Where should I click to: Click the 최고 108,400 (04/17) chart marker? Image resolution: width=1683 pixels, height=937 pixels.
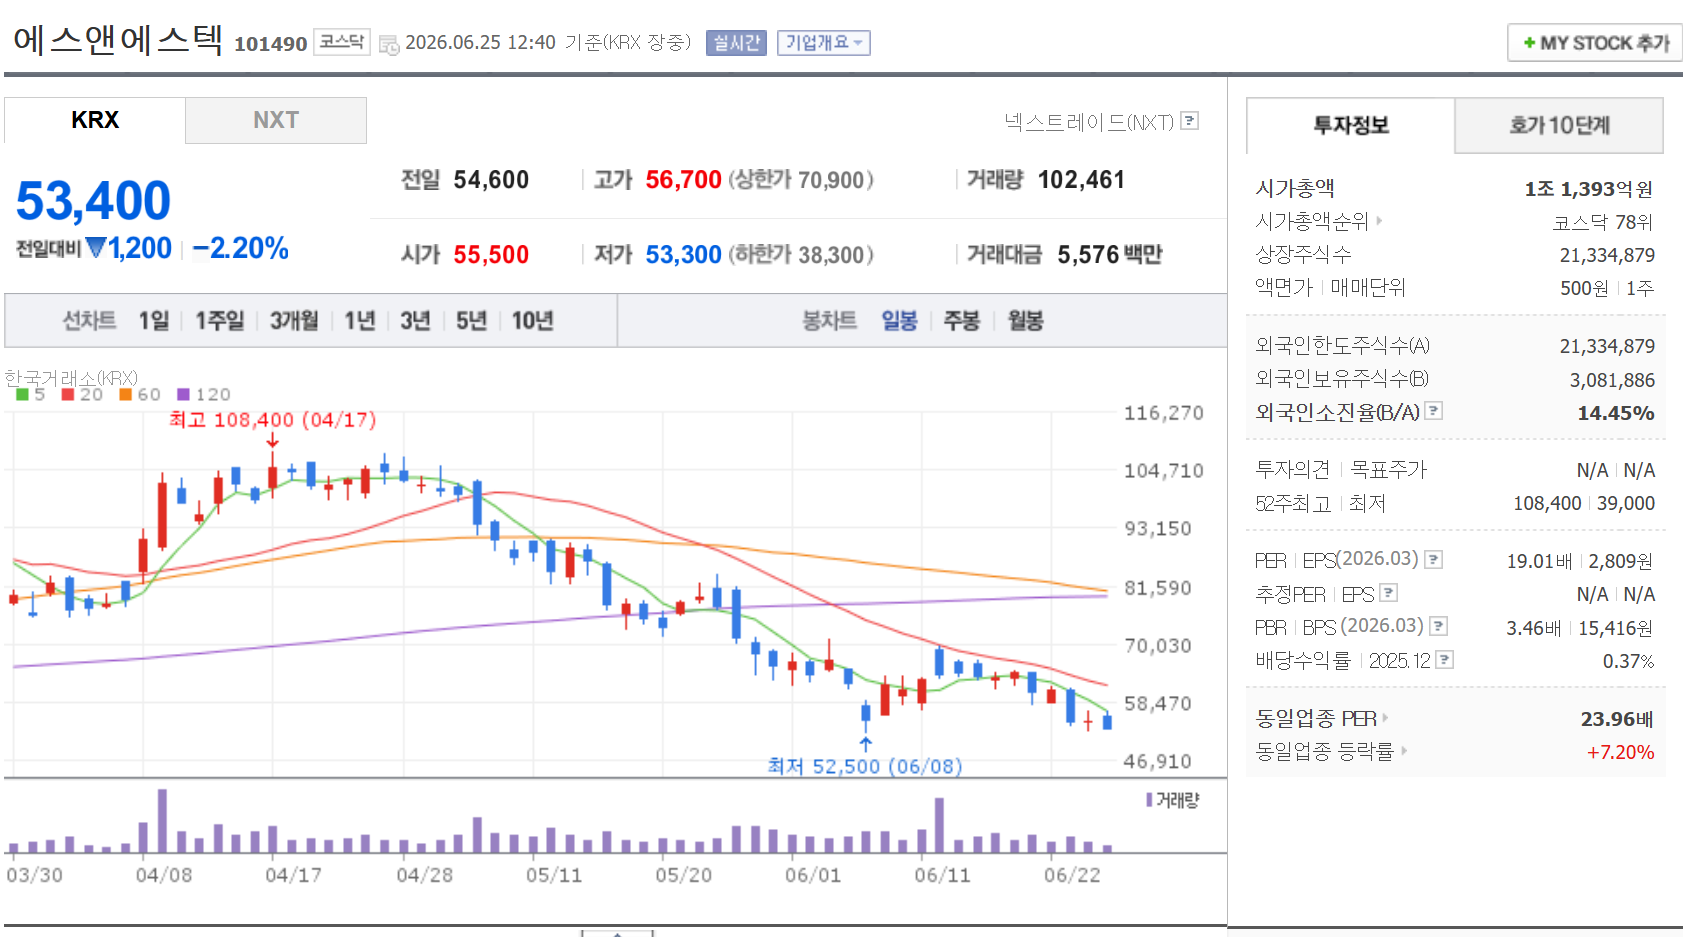tap(273, 420)
